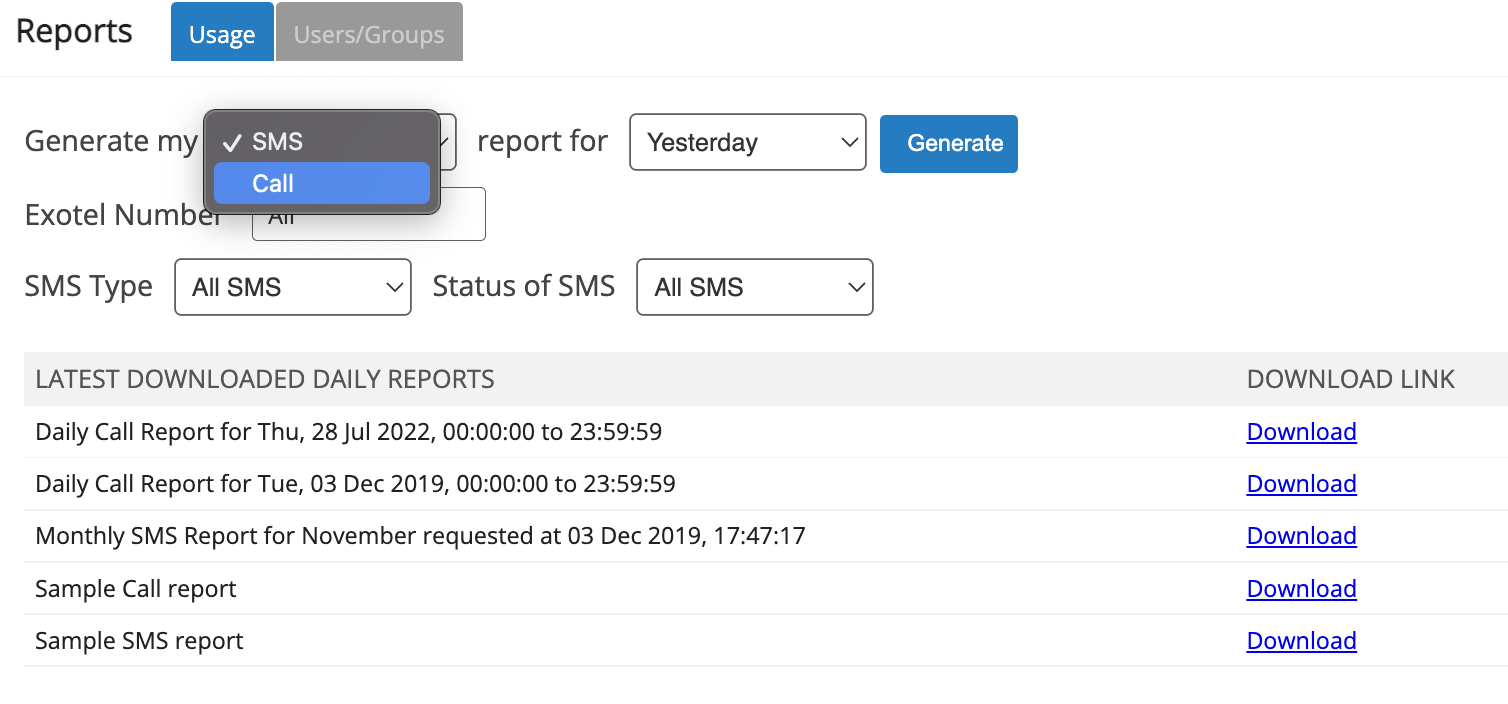Click the Daily Call Report Thu, 28 Jul 2022 text
Screen dimensions: 1508x704
pos(348,432)
